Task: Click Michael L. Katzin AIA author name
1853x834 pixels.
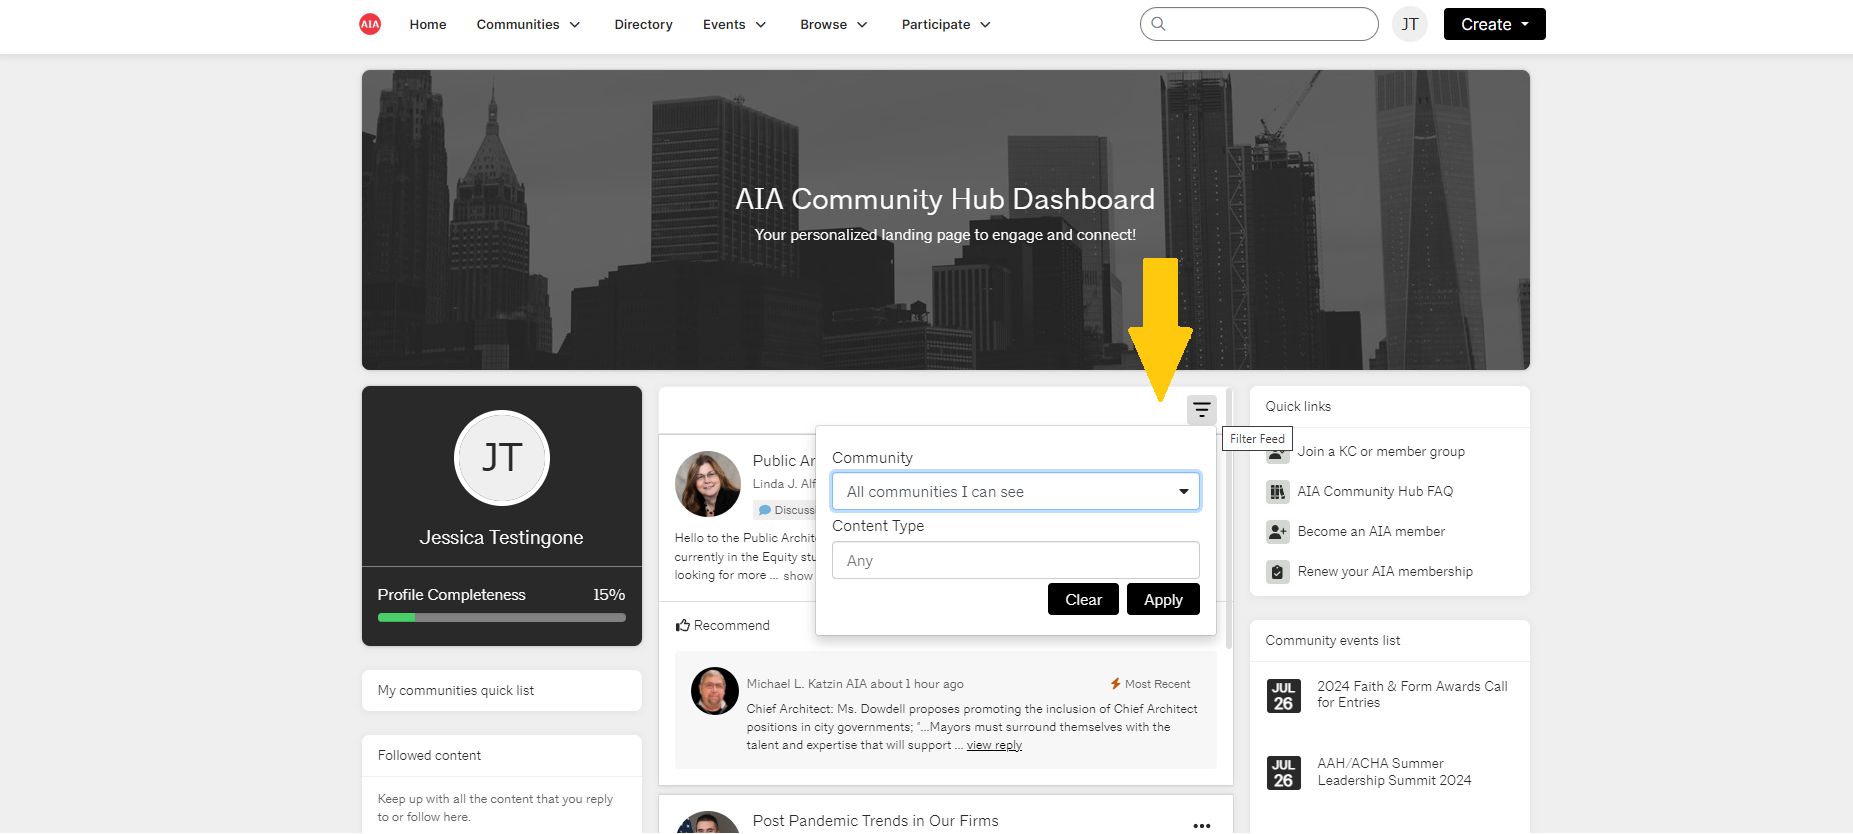Action: (806, 684)
